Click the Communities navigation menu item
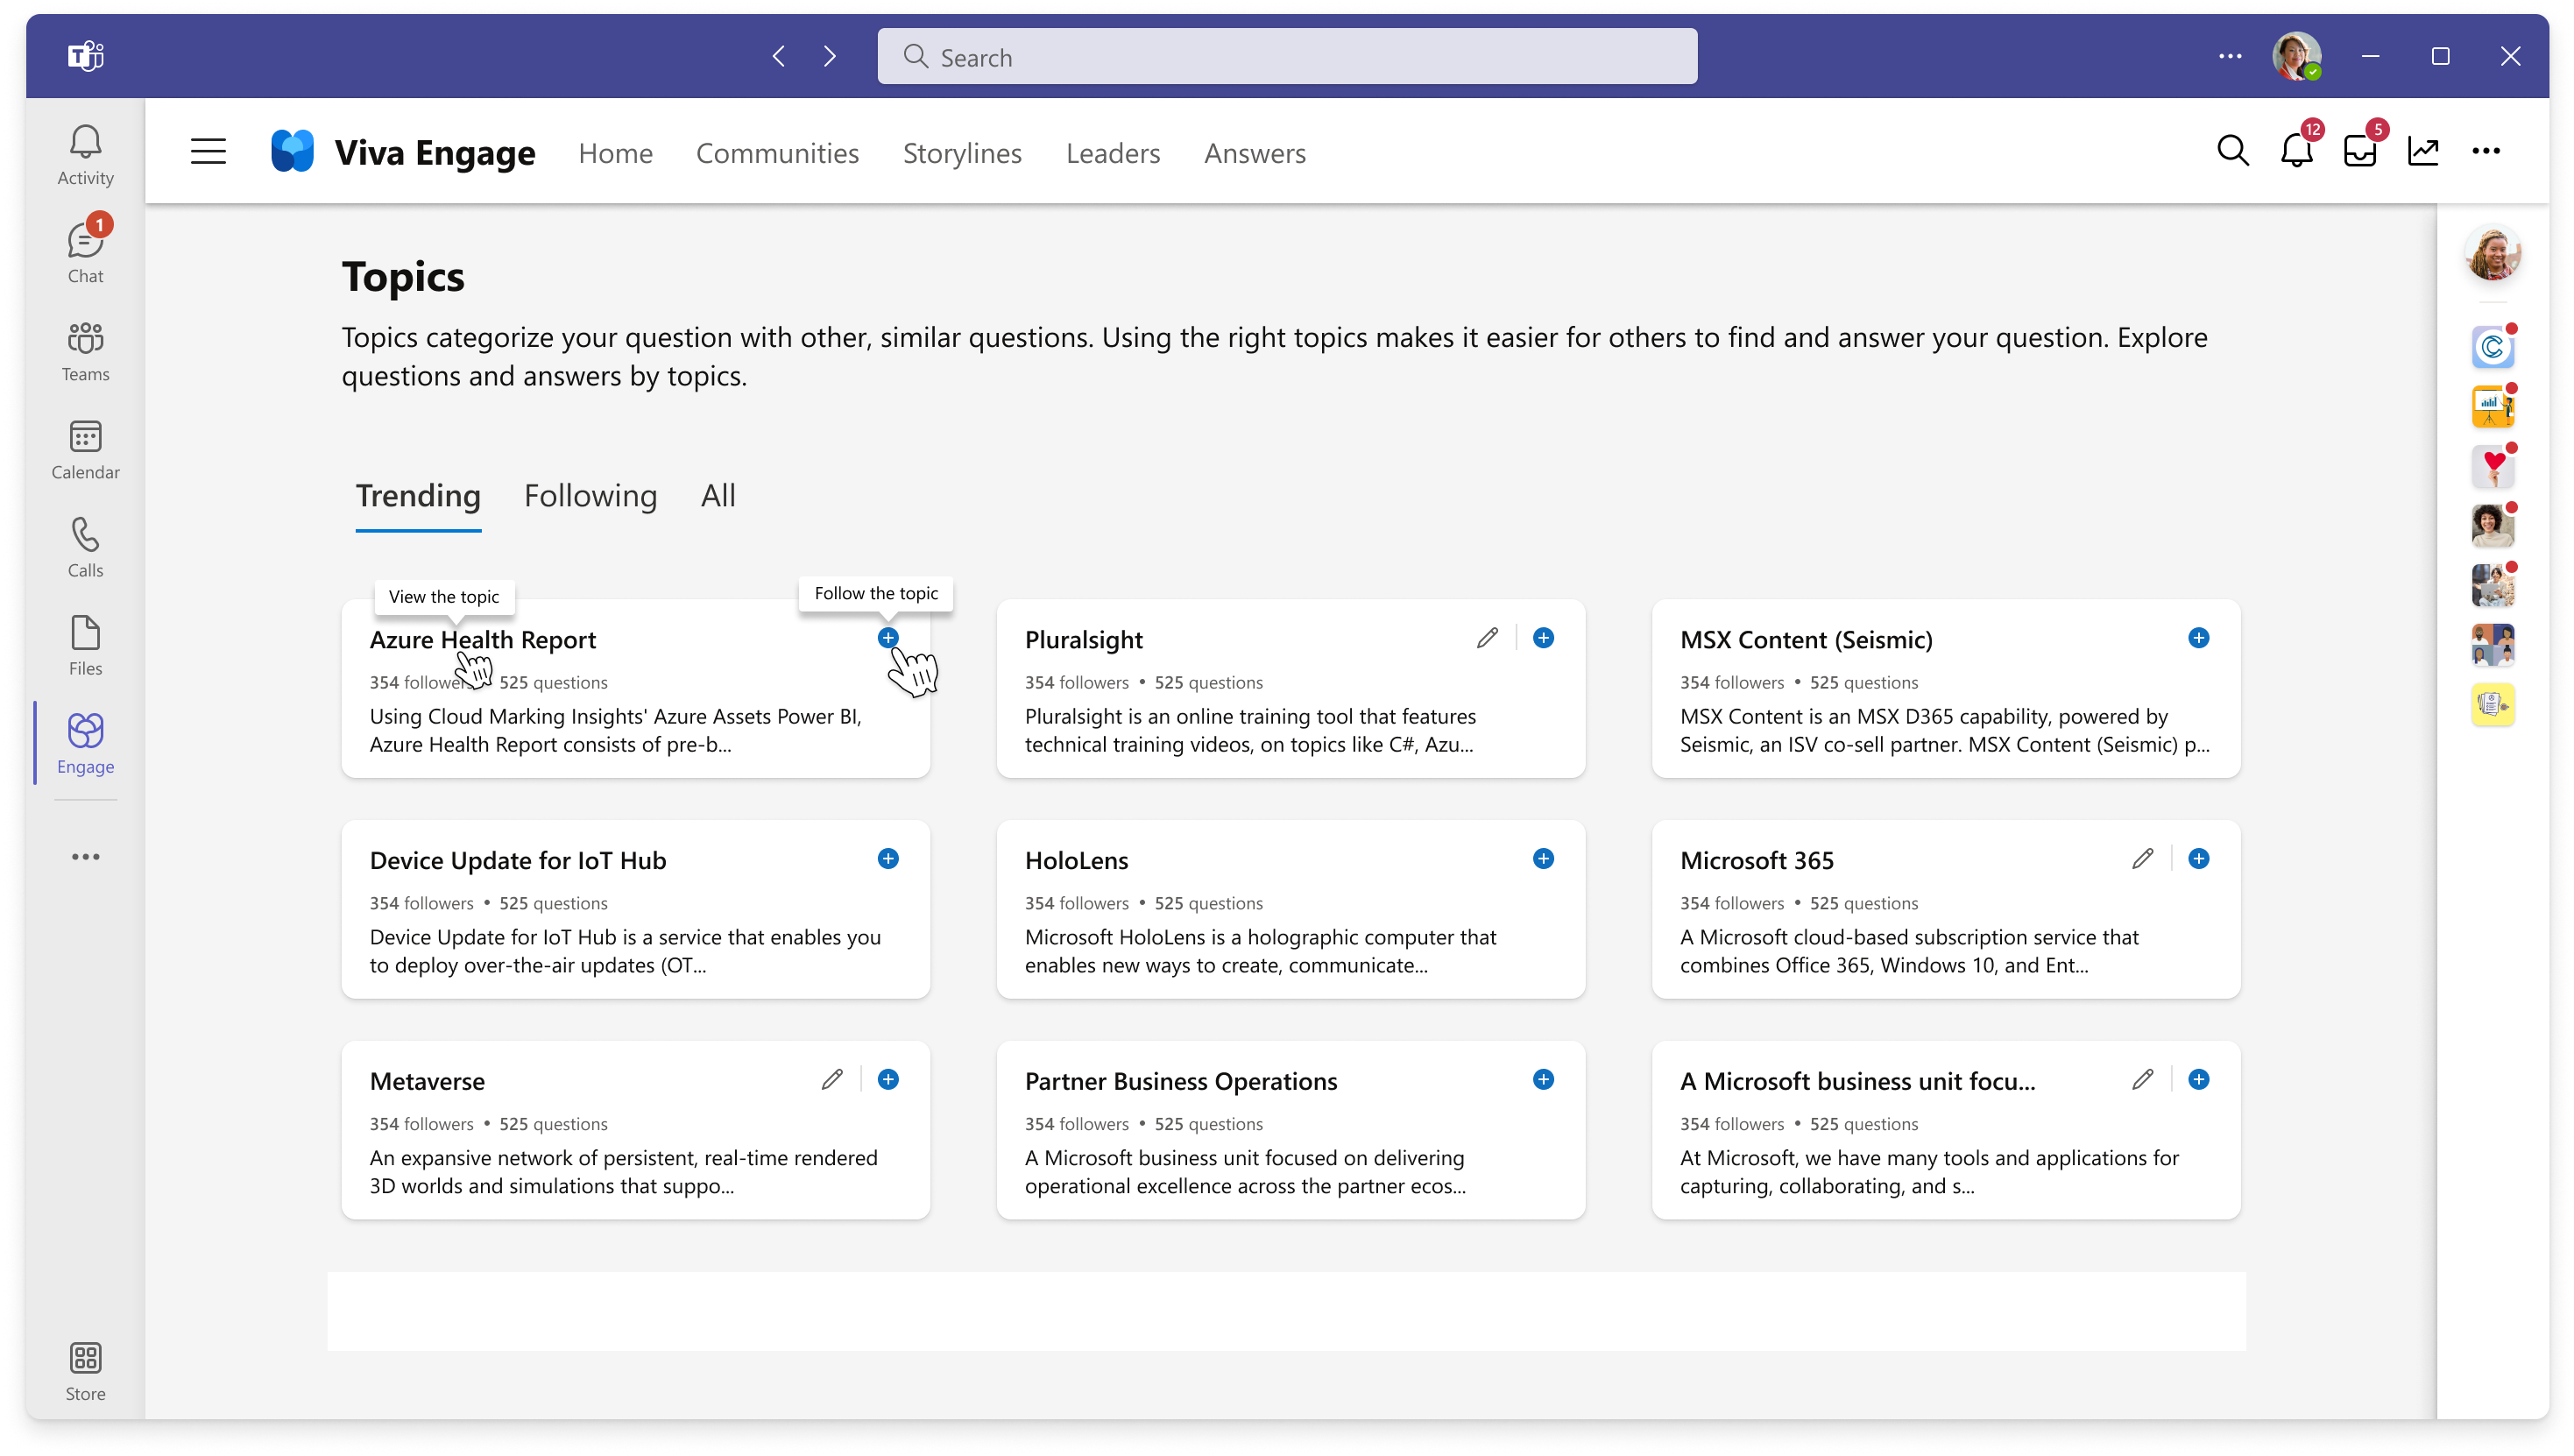Image resolution: width=2574 pixels, height=1456 pixels. tap(778, 152)
